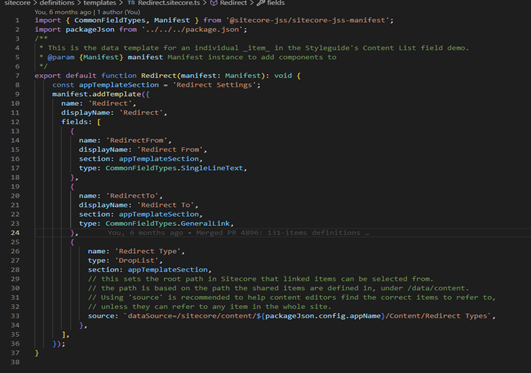The image size is (531, 373).
Task: Click line number 24 in the gutter
Action: click(15, 233)
